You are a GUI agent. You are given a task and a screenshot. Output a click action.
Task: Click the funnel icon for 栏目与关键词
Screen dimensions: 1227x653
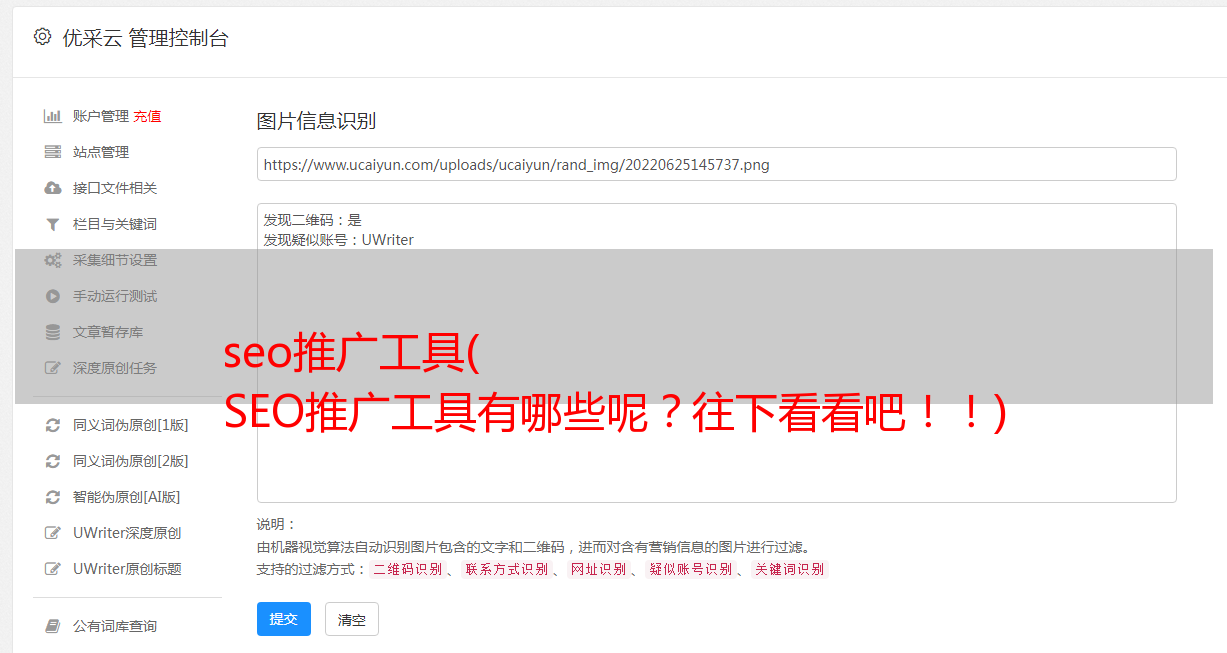(x=53, y=224)
